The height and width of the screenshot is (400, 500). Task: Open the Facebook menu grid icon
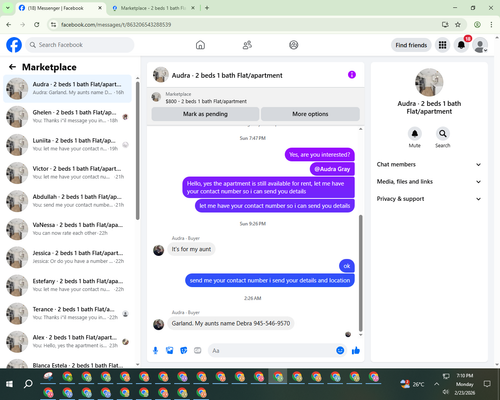click(x=442, y=45)
